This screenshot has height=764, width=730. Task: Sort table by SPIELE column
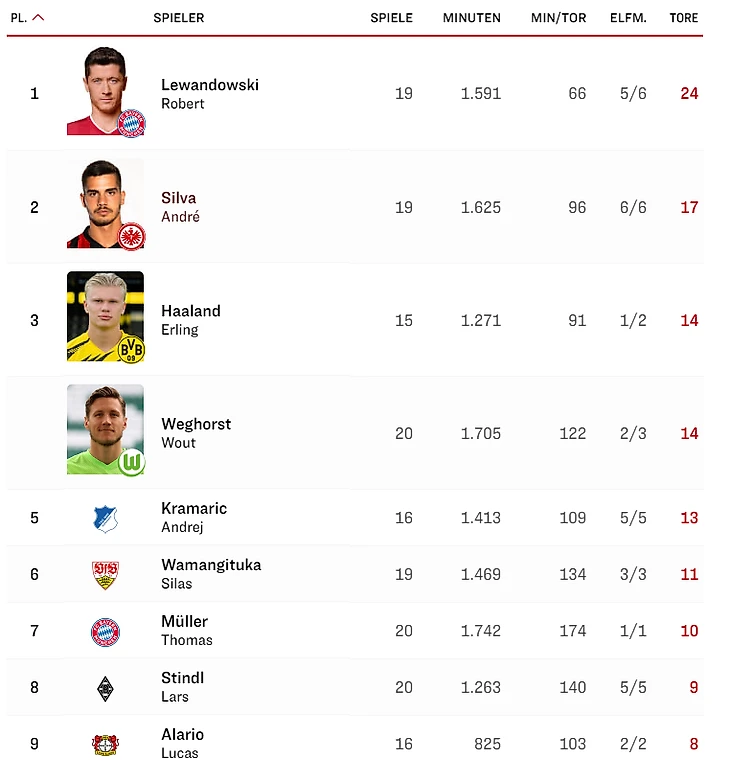(391, 18)
